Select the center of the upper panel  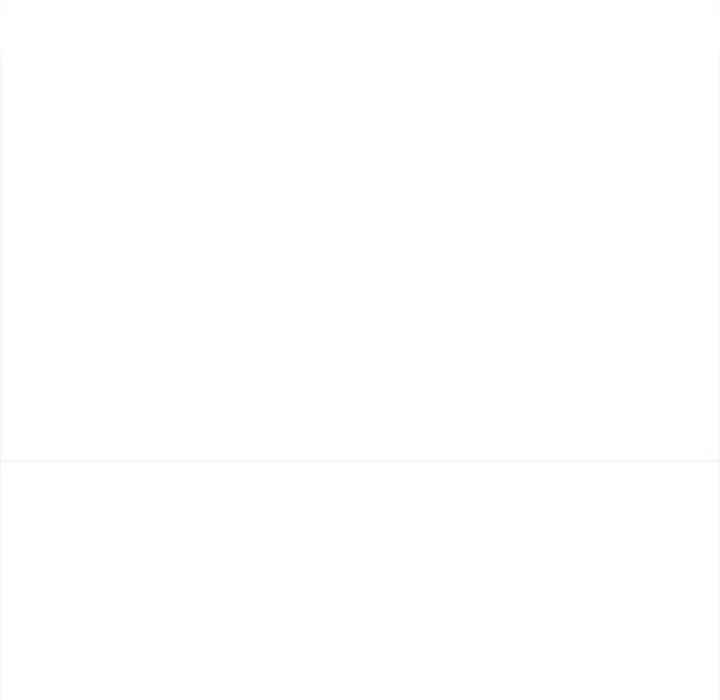coord(360,255)
